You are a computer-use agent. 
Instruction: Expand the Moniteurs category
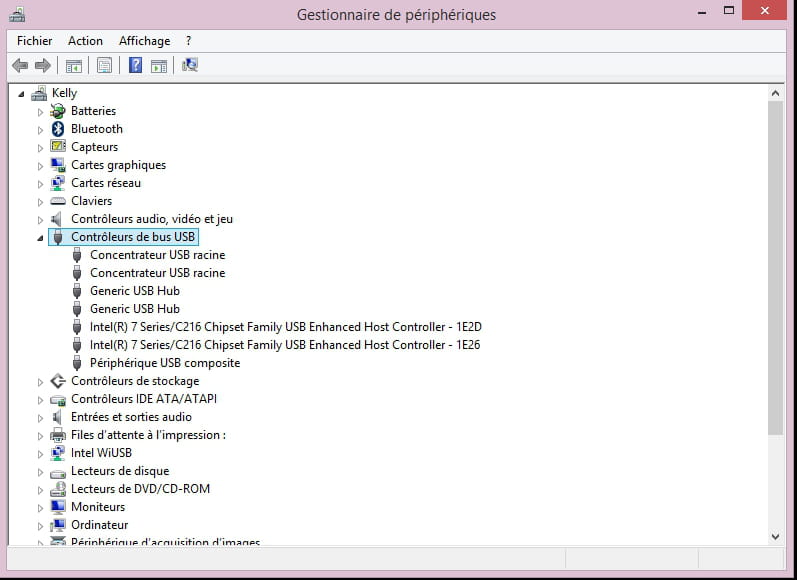click(41, 507)
